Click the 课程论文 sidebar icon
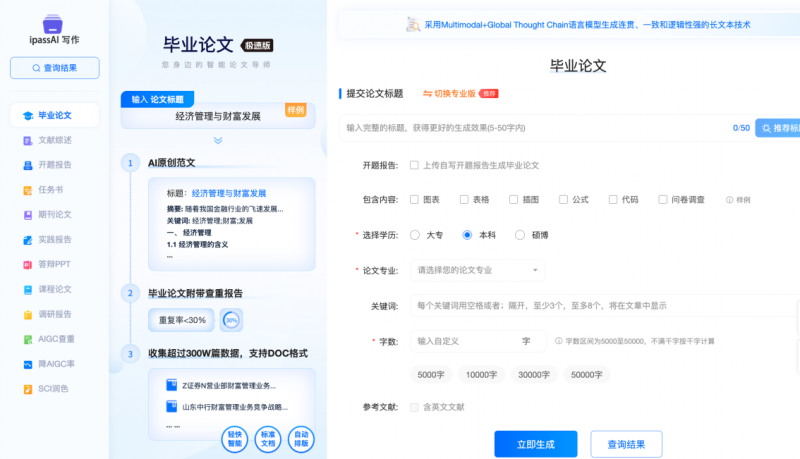Viewport: 800px width, 459px height. [28, 290]
